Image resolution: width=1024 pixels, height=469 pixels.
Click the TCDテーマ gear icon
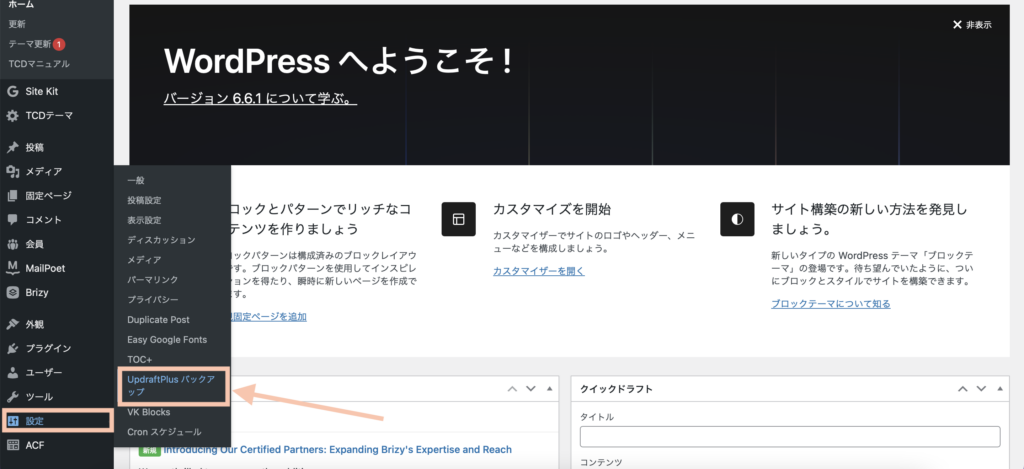(12, 116)
